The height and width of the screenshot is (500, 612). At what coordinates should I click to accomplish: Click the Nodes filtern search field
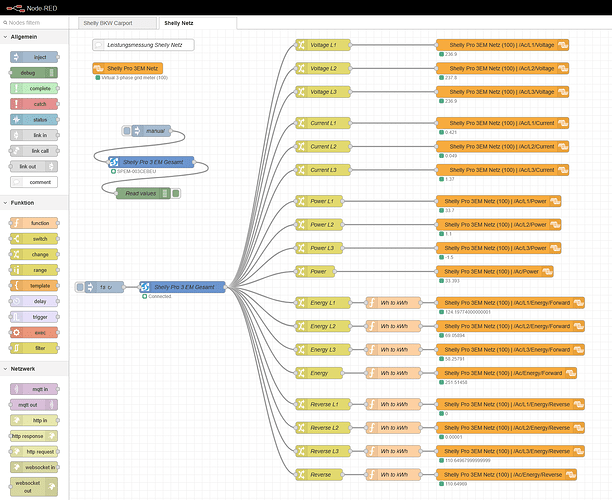(x=36, y=20)
